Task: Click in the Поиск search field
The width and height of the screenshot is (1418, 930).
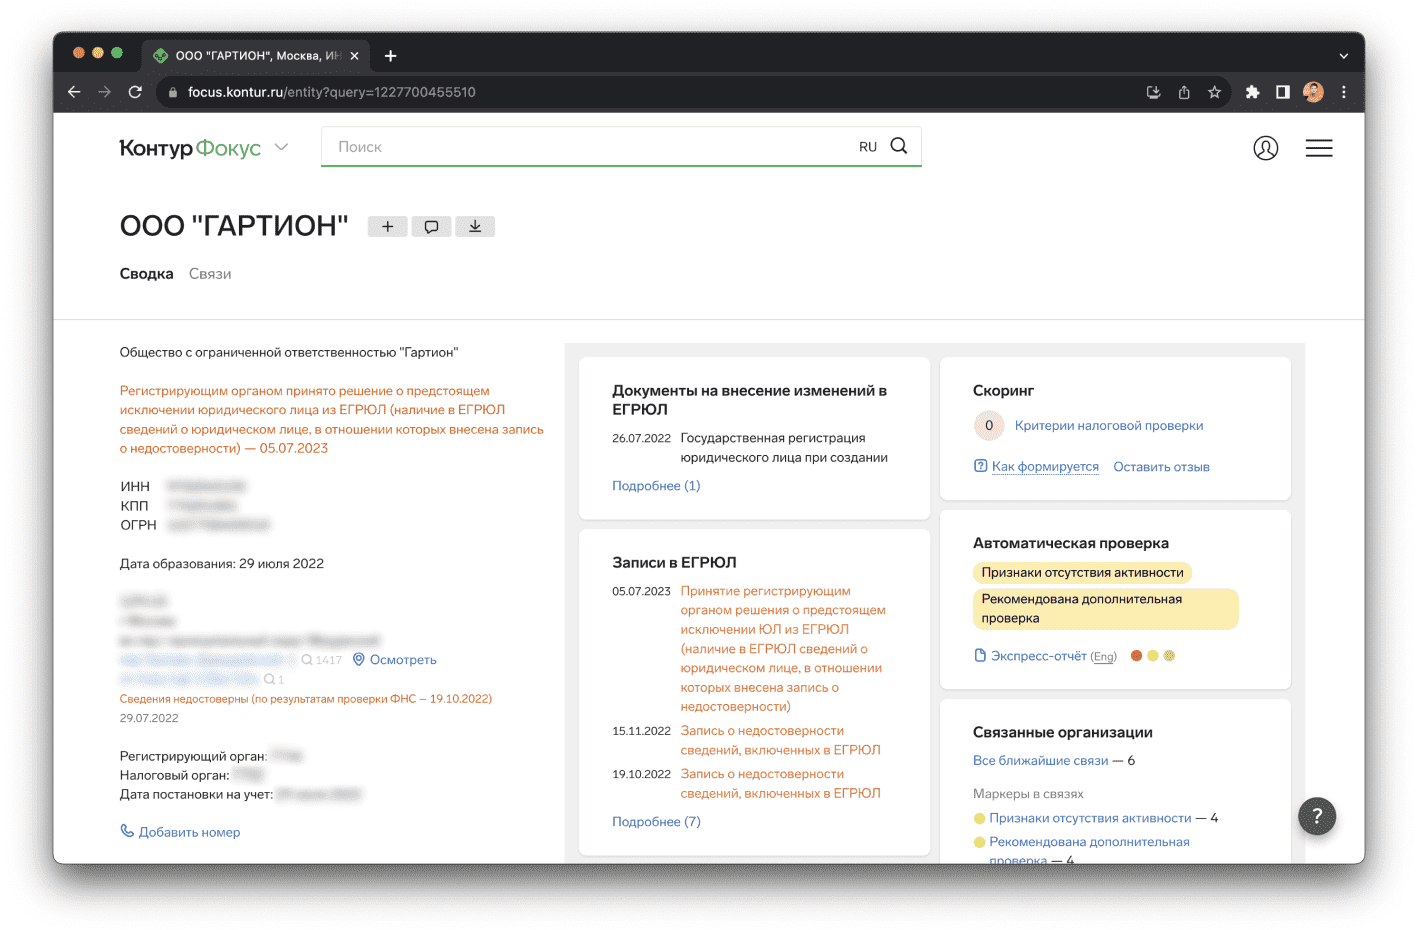Action: click(590, 147)
